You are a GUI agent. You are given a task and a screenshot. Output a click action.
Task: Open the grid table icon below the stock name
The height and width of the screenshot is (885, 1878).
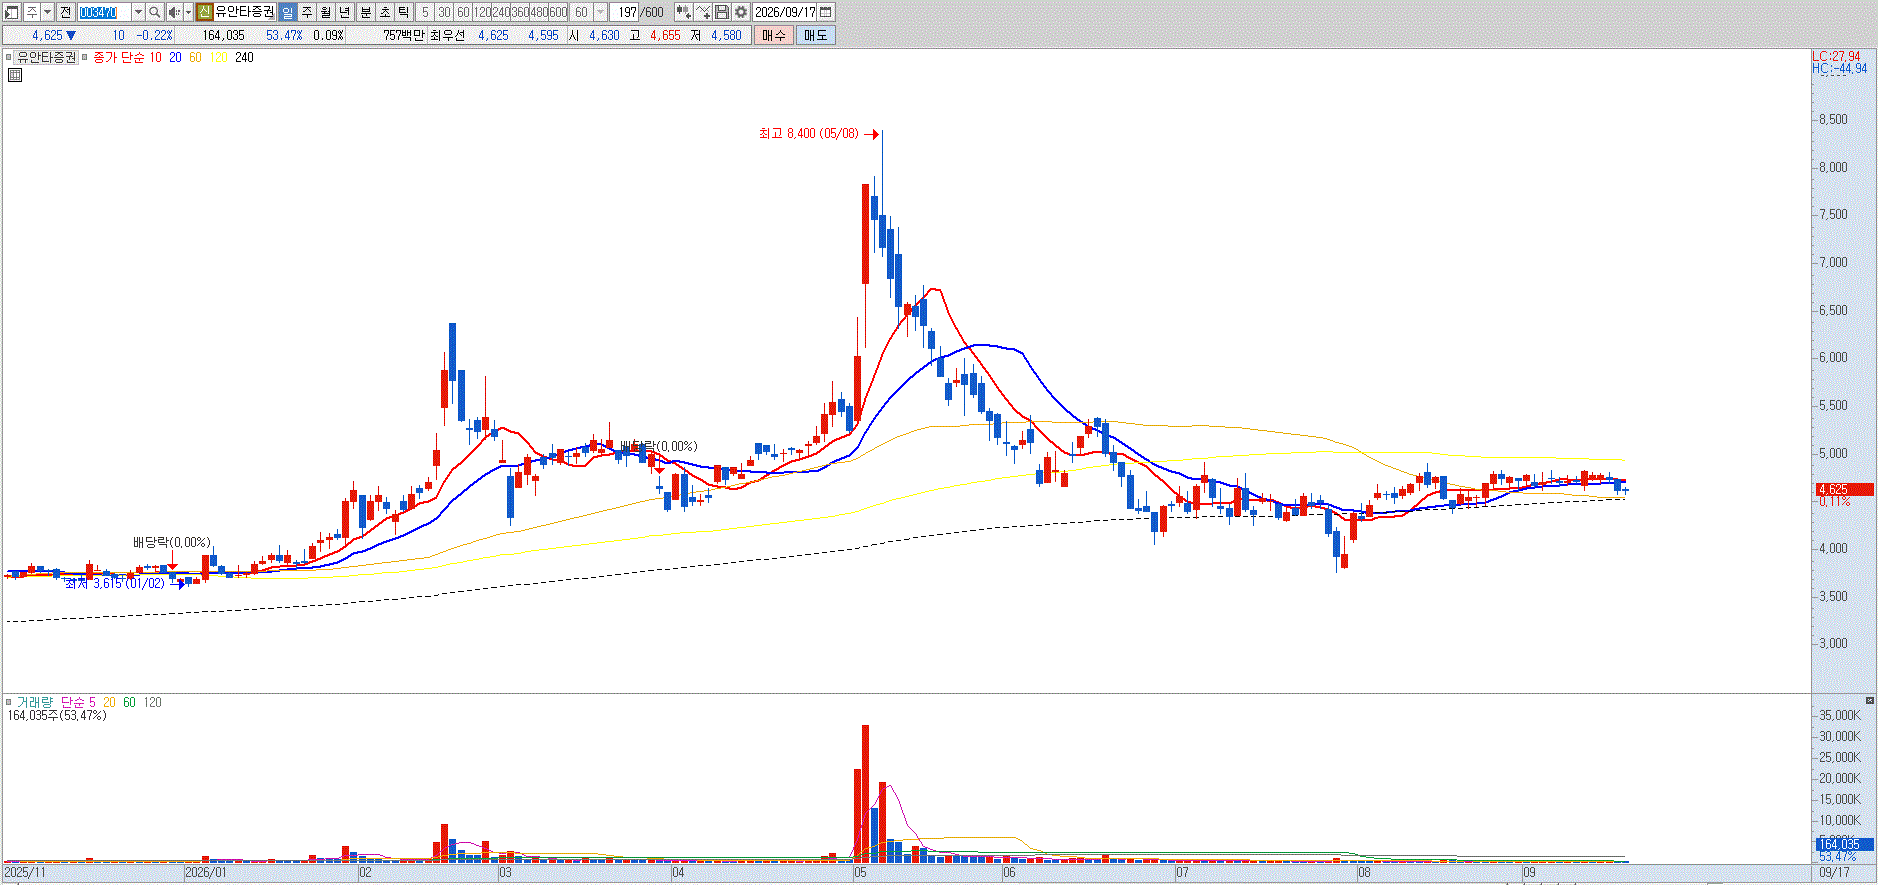tap(15, 75)
